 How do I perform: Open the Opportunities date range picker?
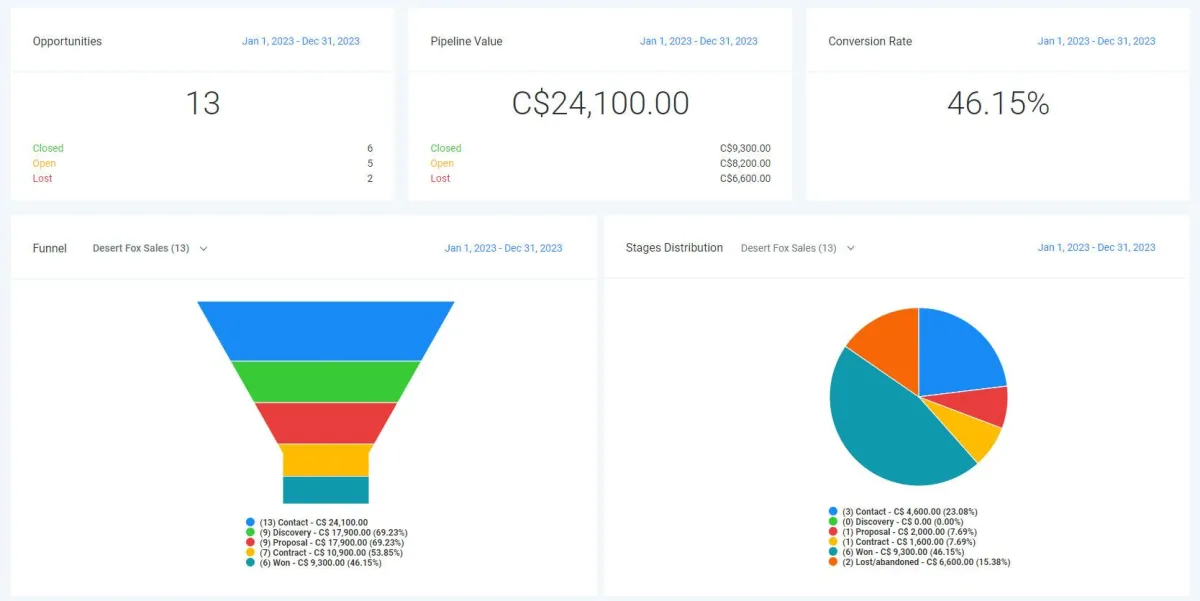(x=301, y=41)
